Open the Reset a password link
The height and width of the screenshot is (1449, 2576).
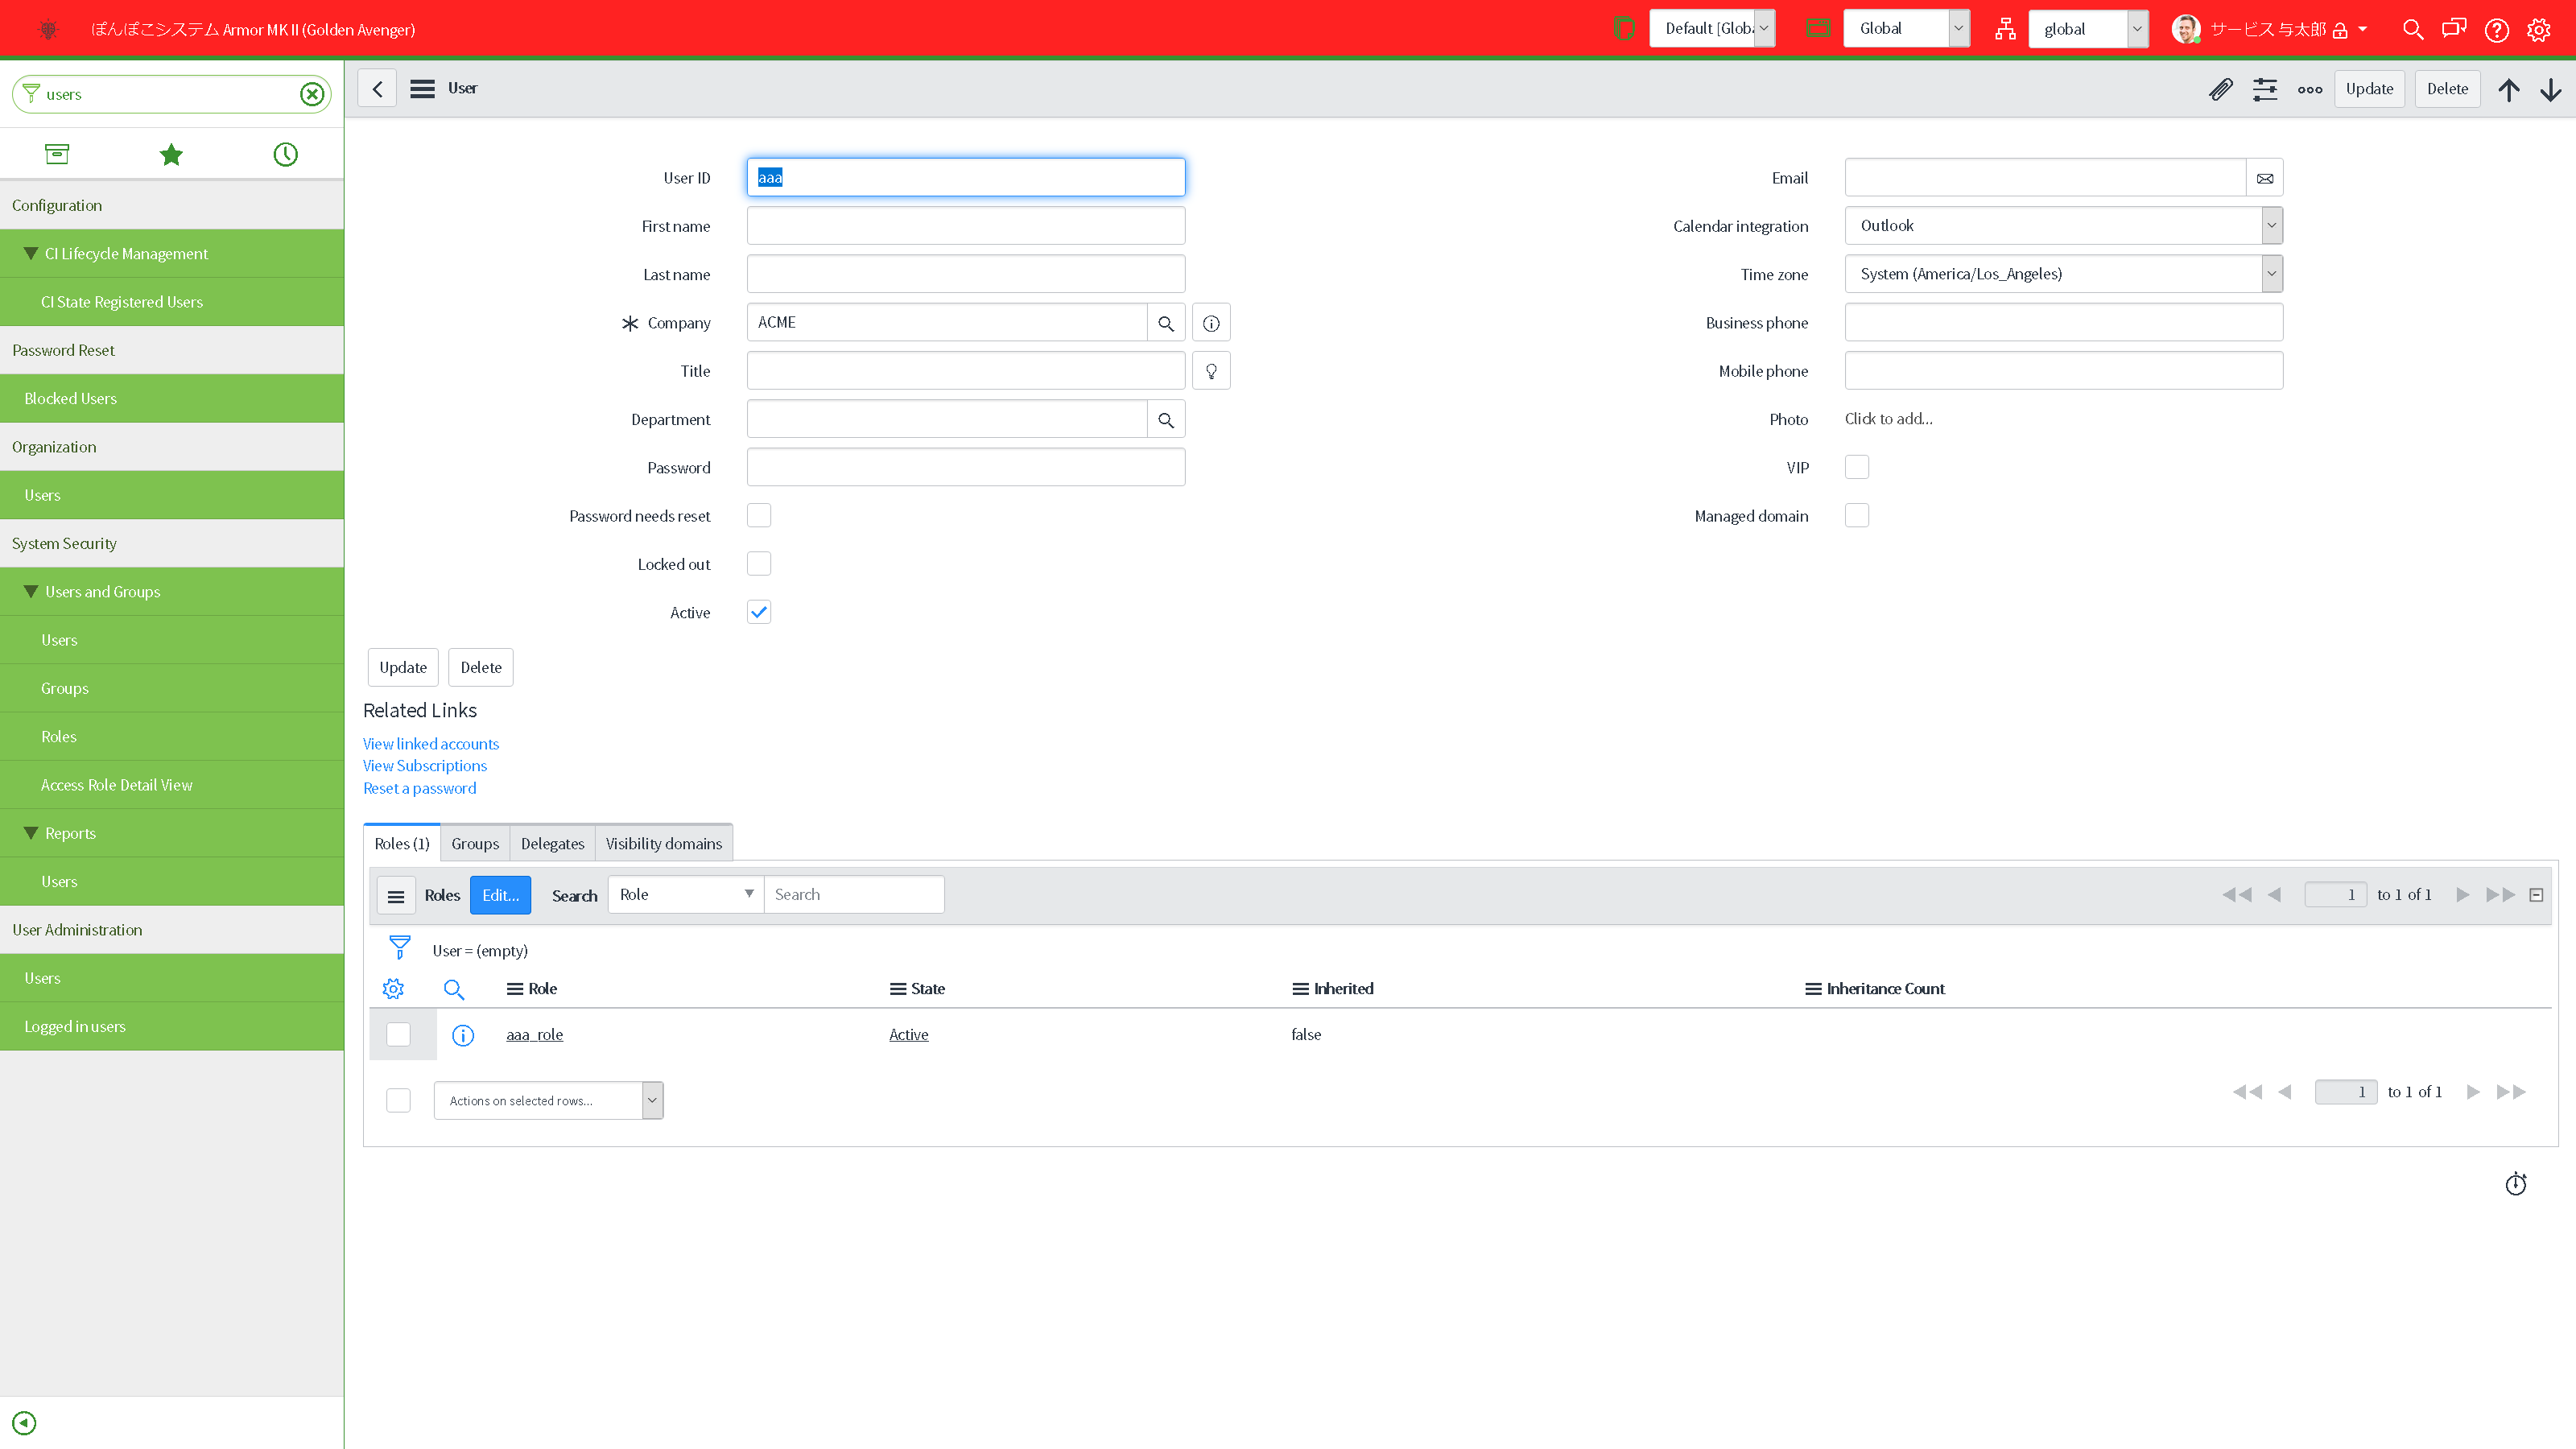pos(420,788)
